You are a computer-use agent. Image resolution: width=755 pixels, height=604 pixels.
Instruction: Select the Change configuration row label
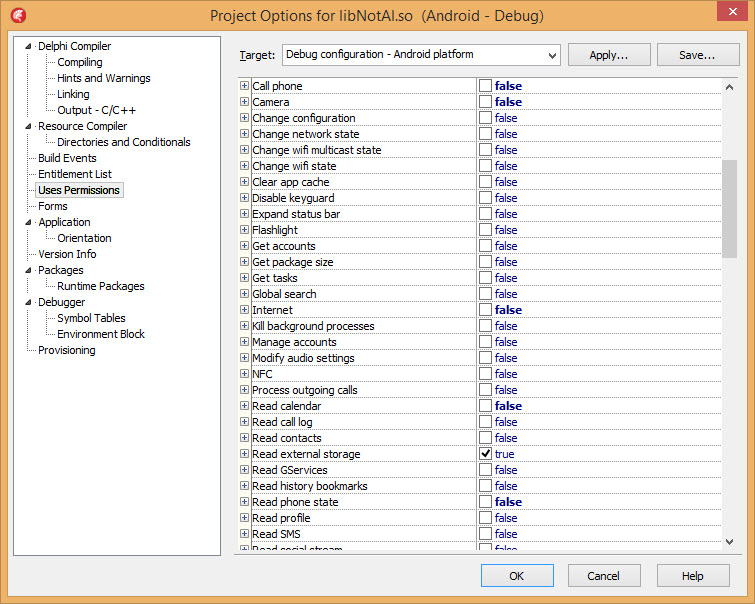[x=304, y=118]
